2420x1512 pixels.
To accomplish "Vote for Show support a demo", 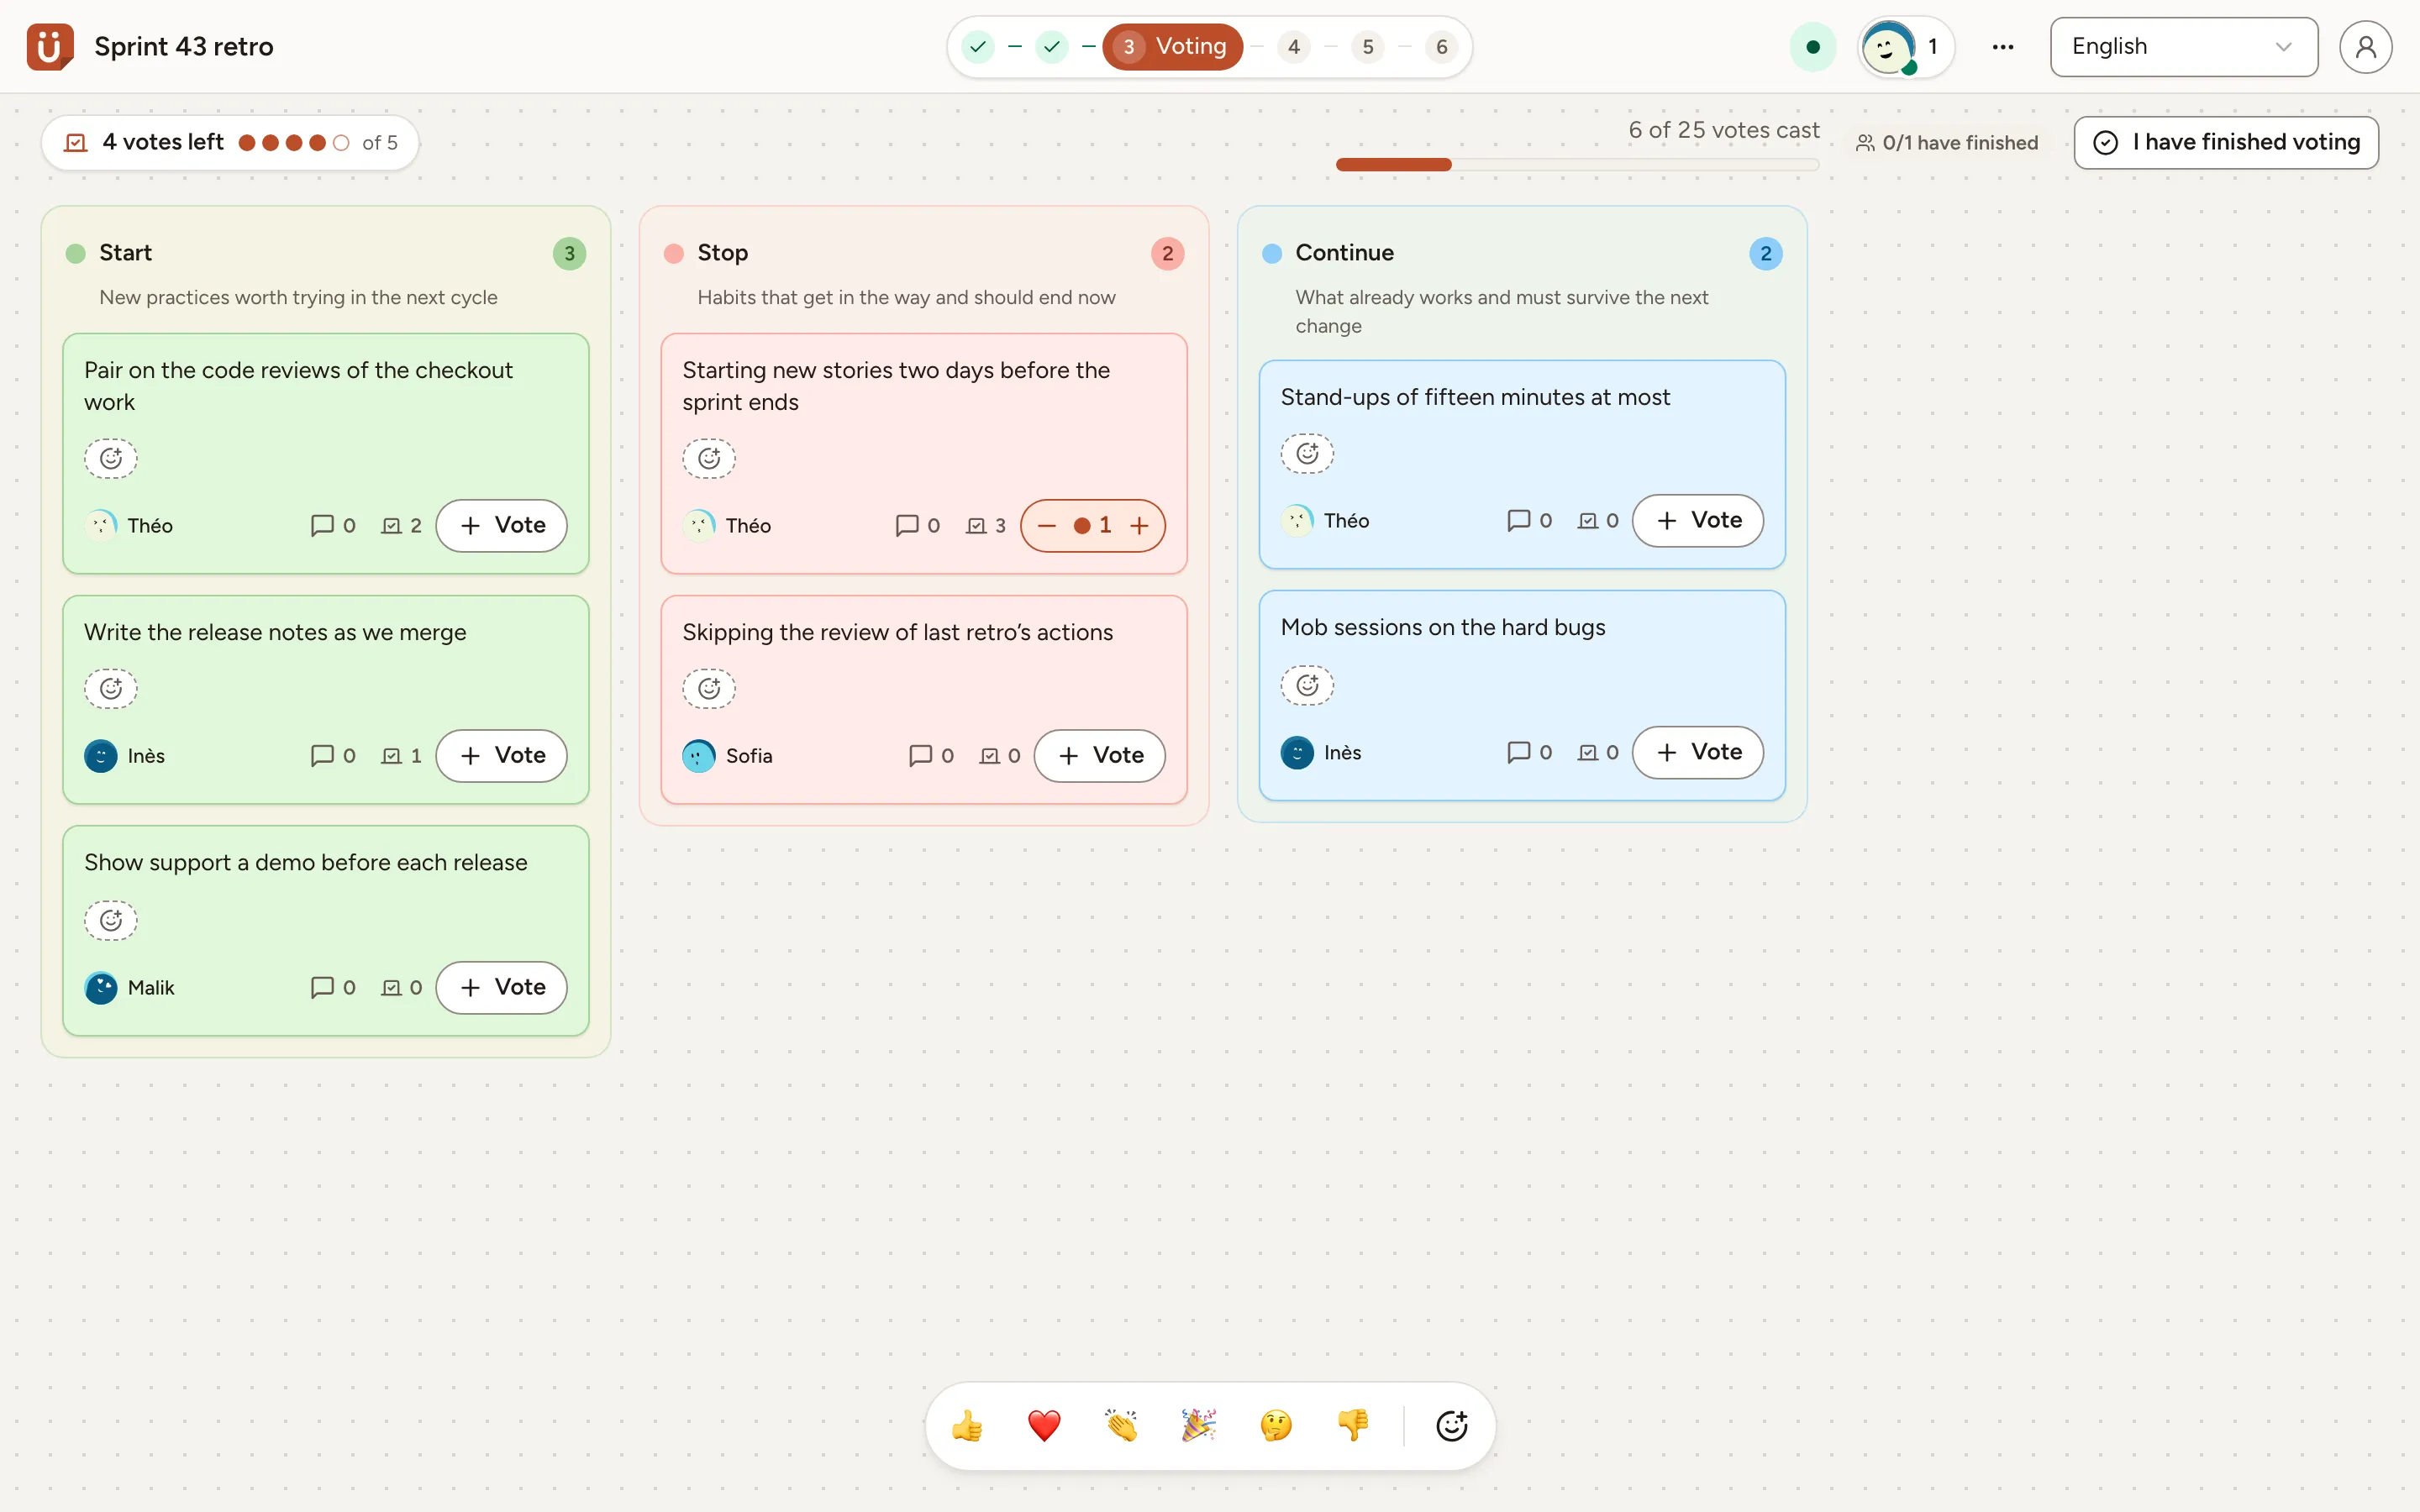I will point(501,988).
